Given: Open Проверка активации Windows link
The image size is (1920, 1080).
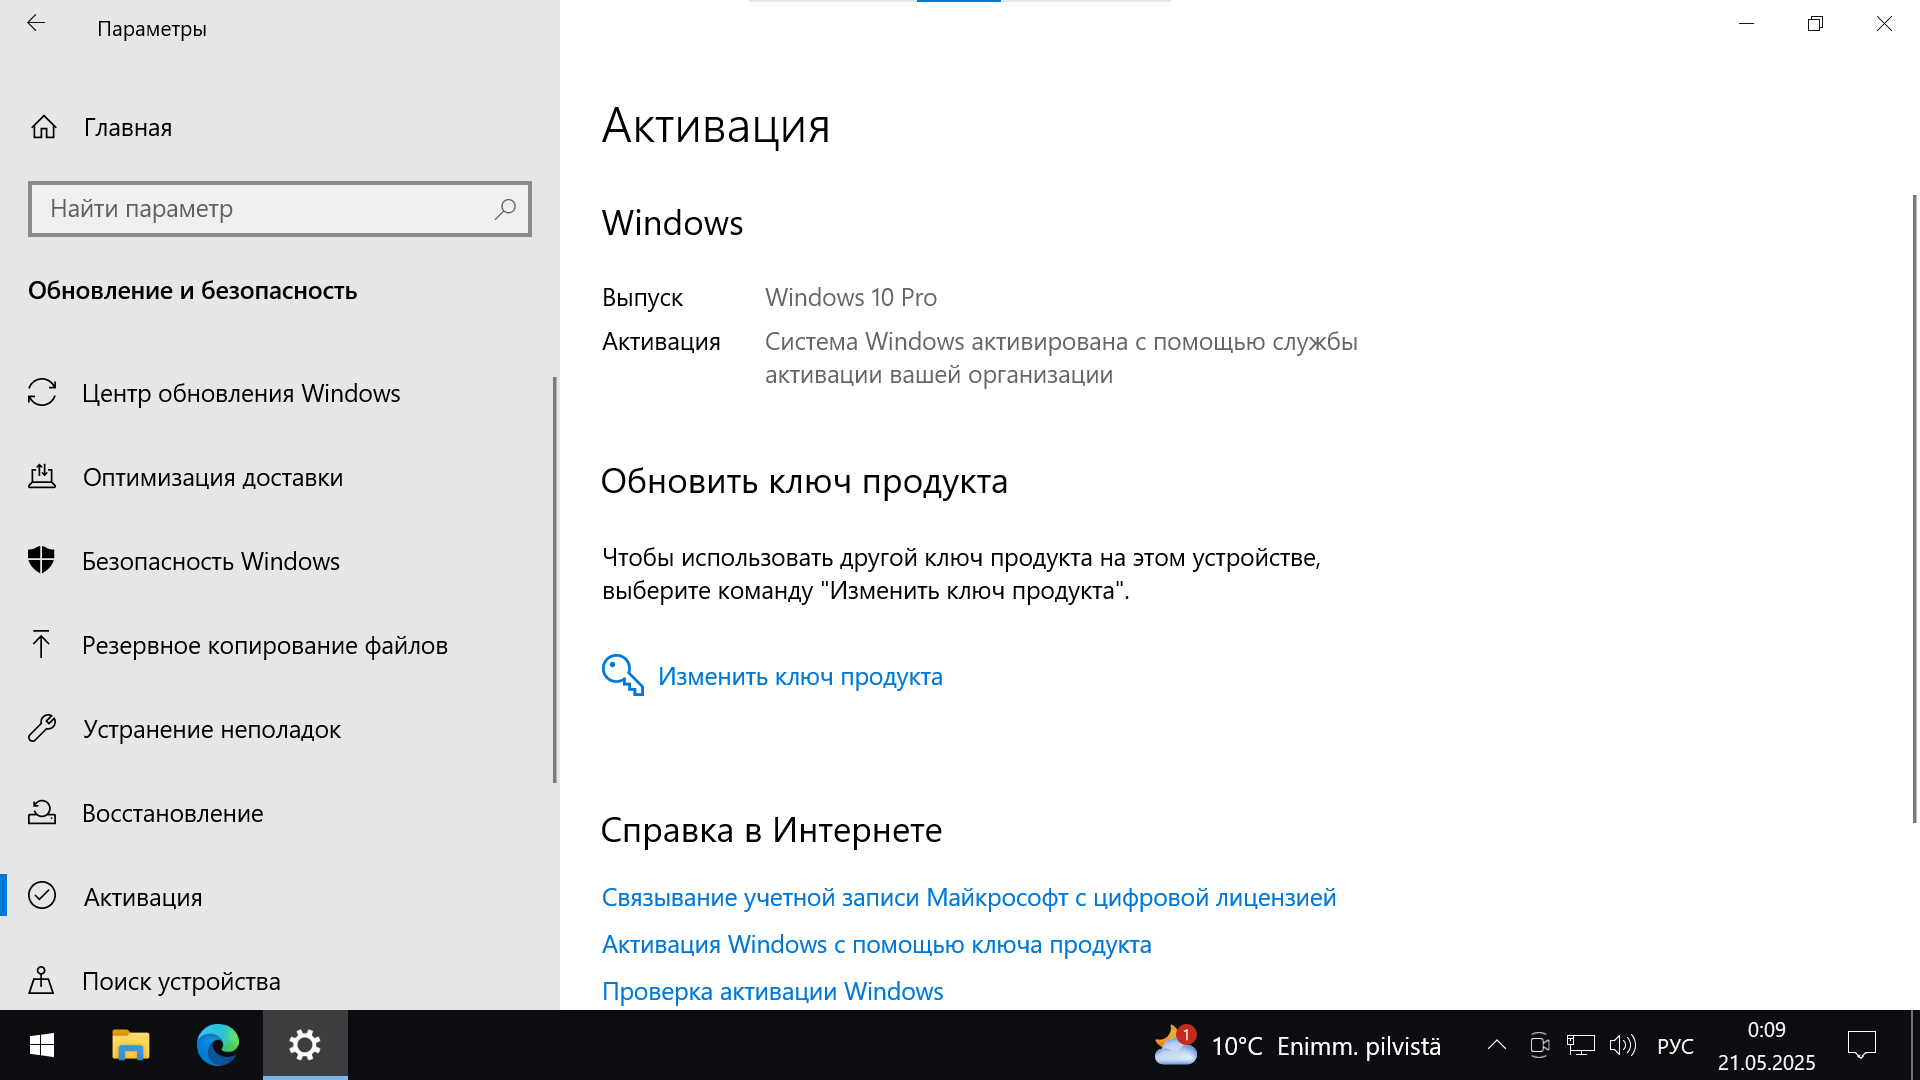Looking at the screenshot, I should point(772,991).
